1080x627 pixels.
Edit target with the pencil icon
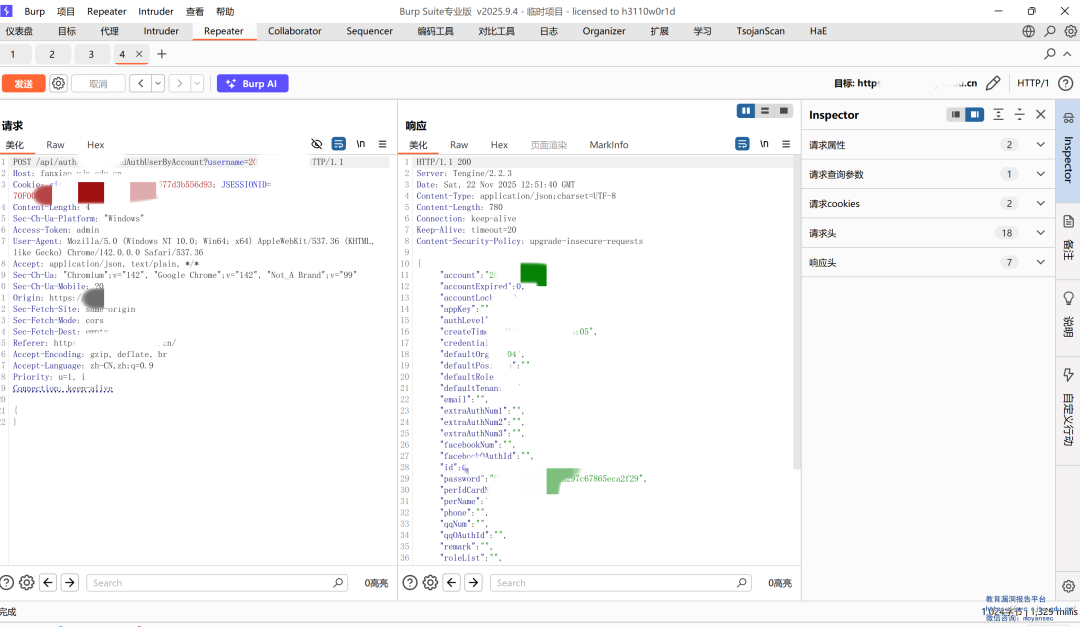point(993,83)
